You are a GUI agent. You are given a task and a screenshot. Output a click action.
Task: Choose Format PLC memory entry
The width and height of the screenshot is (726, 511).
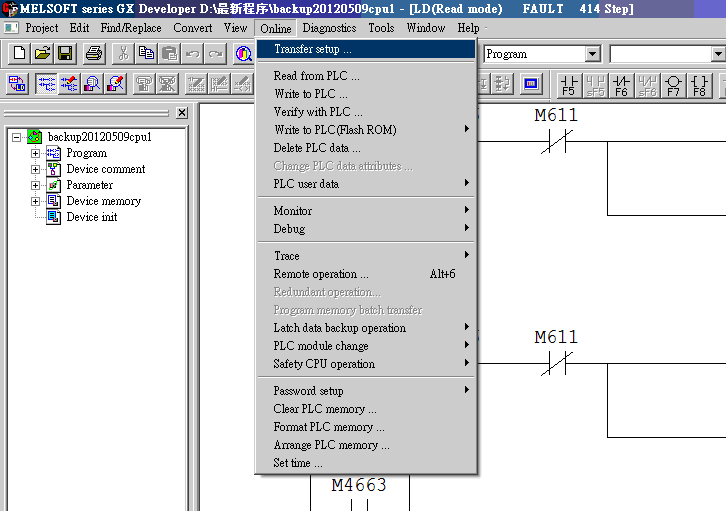click(x=367, y=427)
